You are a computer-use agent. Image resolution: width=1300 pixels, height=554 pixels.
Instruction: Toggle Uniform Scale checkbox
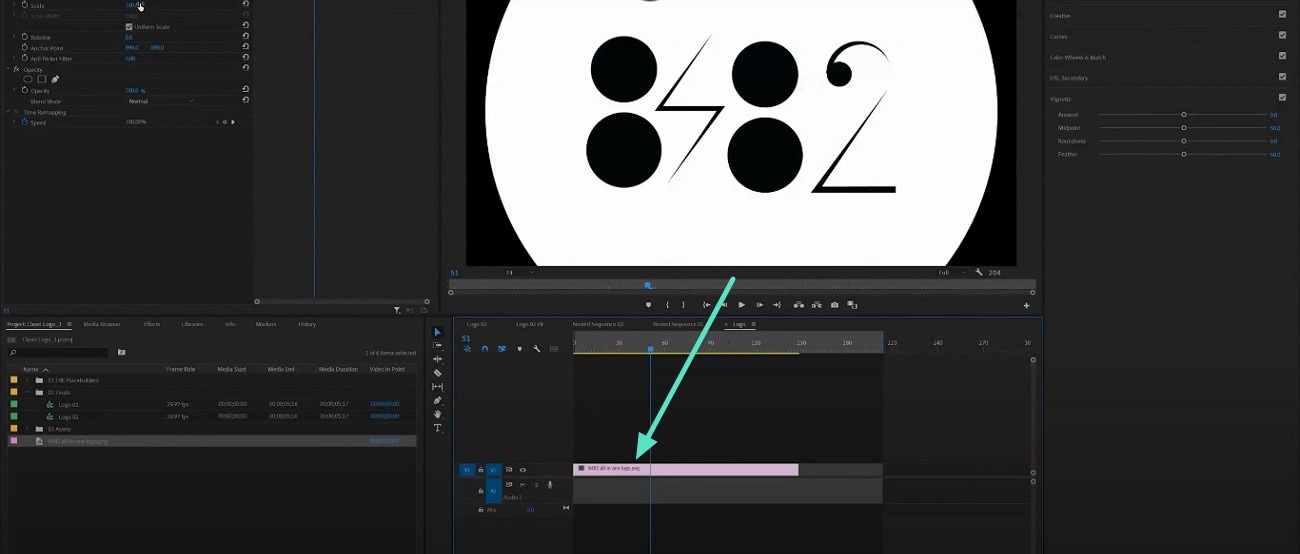click(128, 27)
